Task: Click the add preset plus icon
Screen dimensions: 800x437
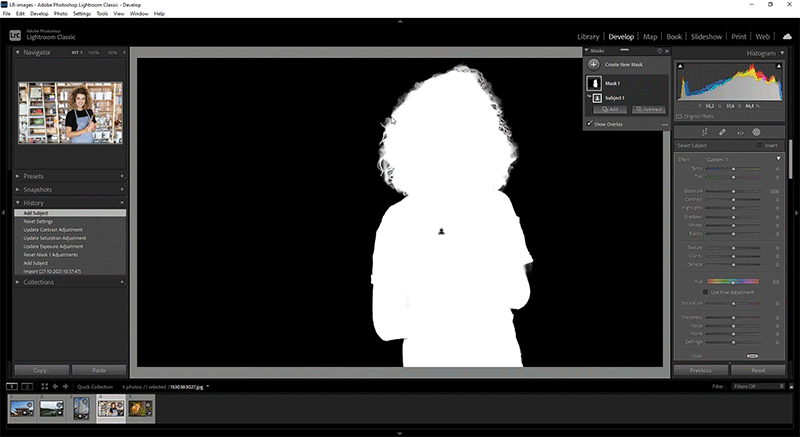Action: pos(122,176)
